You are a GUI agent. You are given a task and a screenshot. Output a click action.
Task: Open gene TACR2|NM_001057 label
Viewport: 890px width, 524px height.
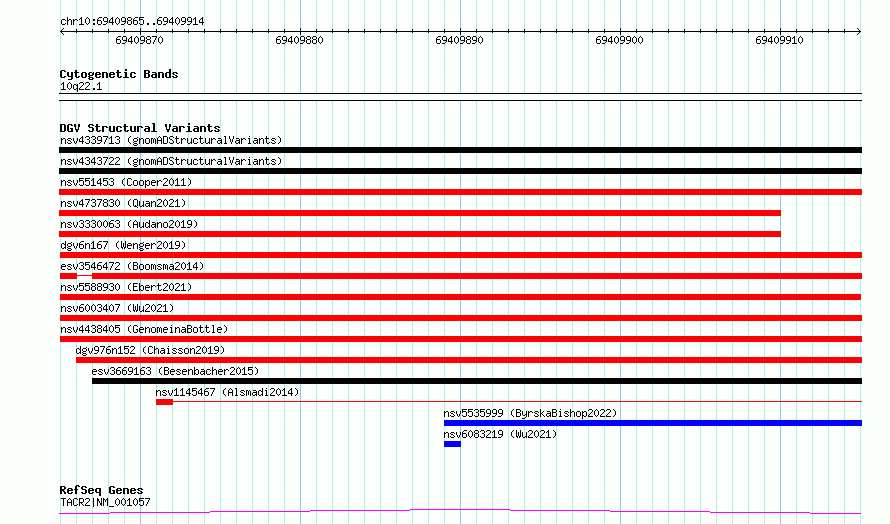(x=105, y=502)
